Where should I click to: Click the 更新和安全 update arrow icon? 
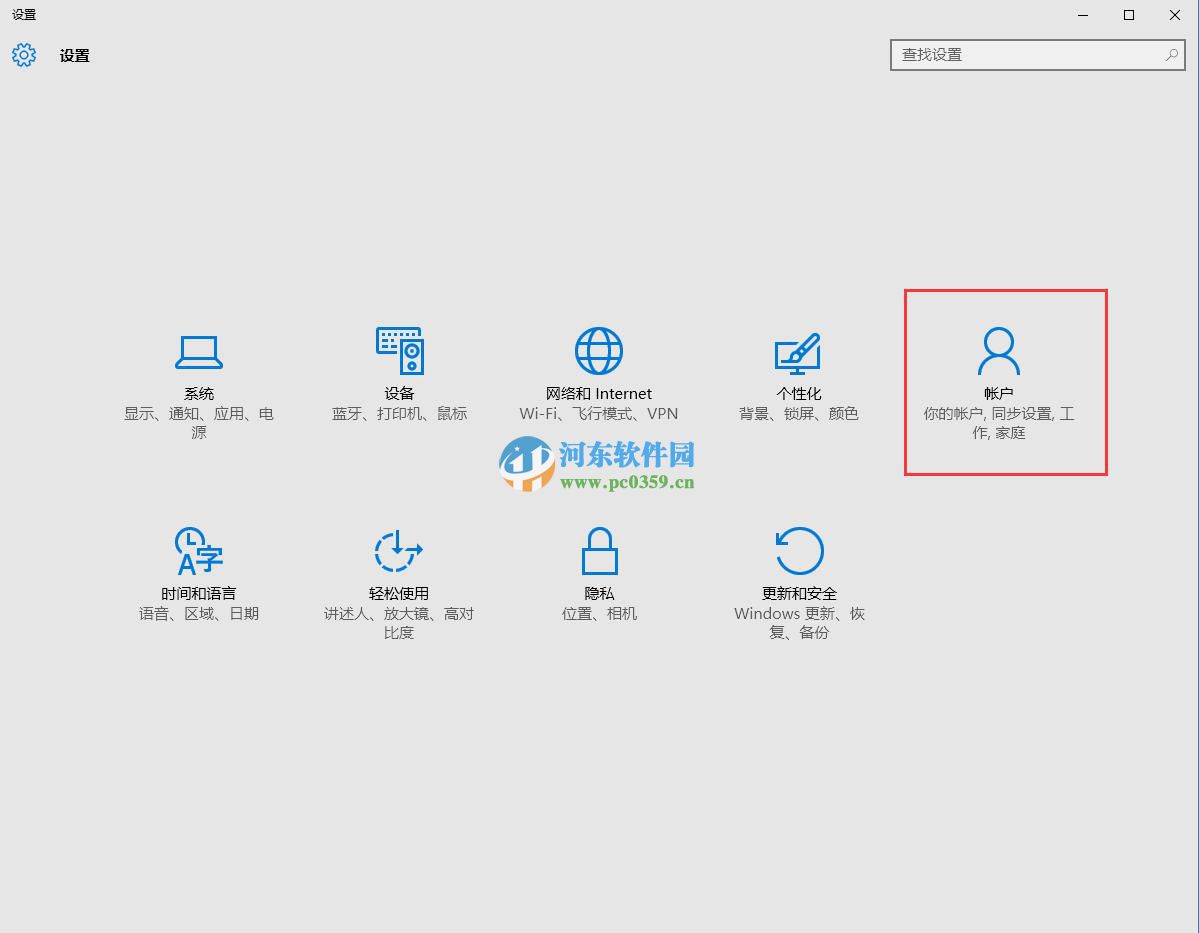click(x=798, y=551)
